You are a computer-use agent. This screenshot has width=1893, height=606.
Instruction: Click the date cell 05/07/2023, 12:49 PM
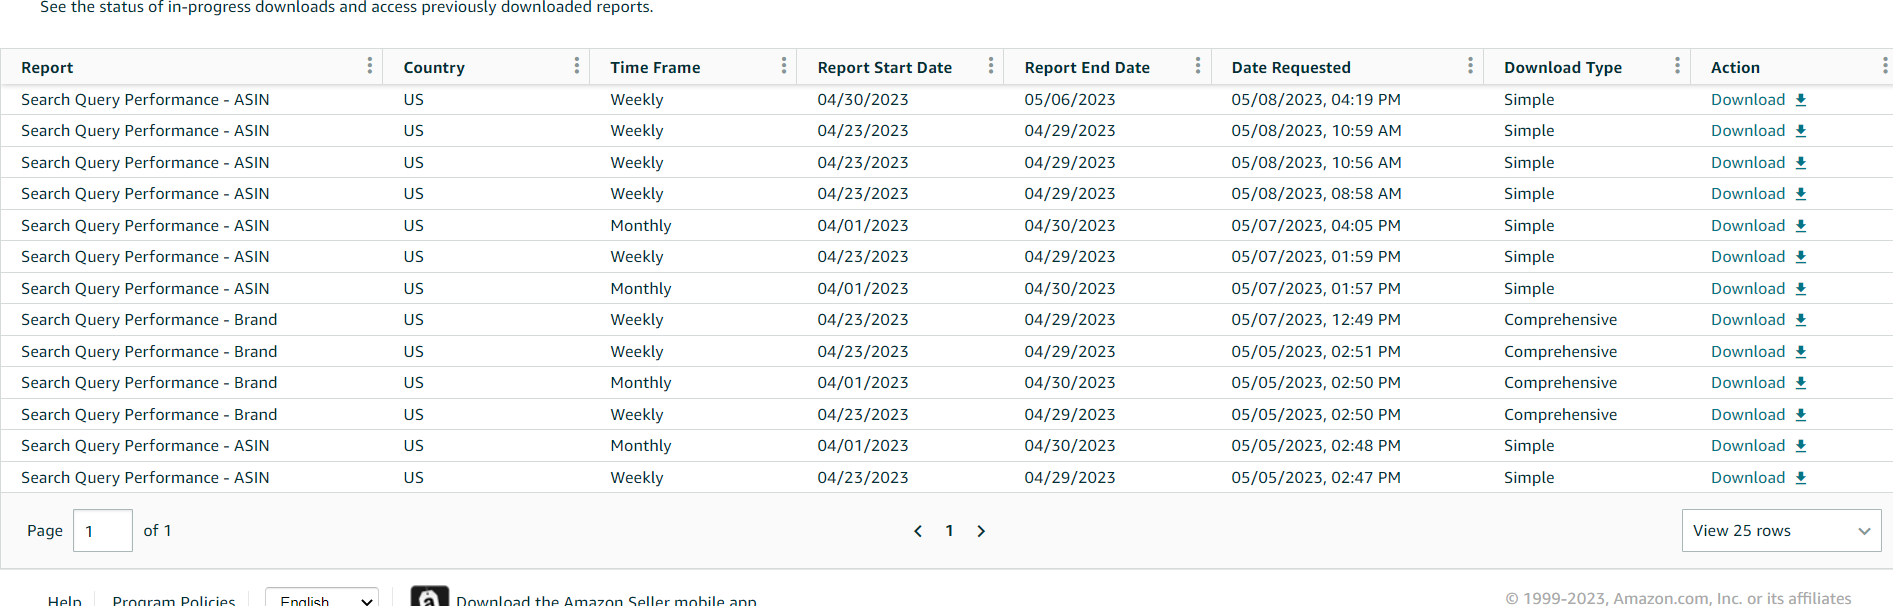click(1316, 320)
